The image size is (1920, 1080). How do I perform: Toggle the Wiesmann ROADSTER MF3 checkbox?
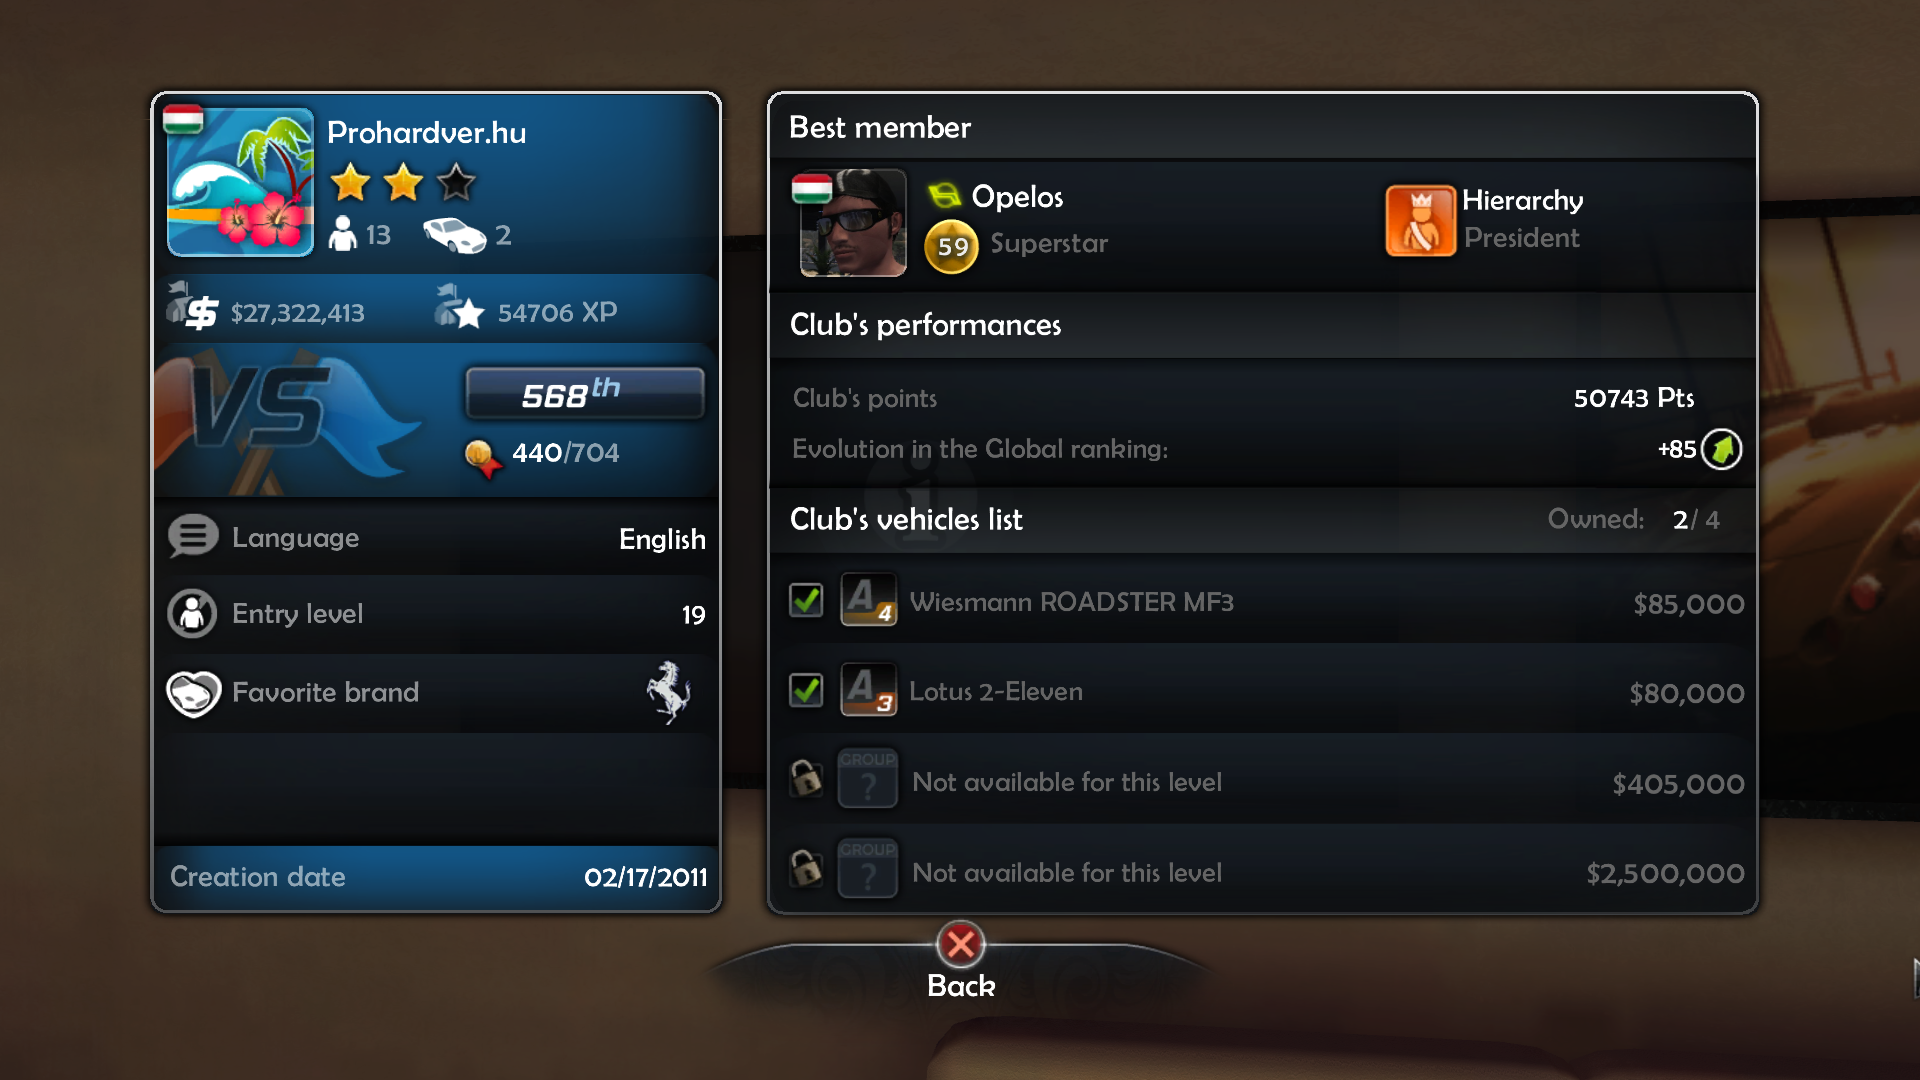coord(806,600)
